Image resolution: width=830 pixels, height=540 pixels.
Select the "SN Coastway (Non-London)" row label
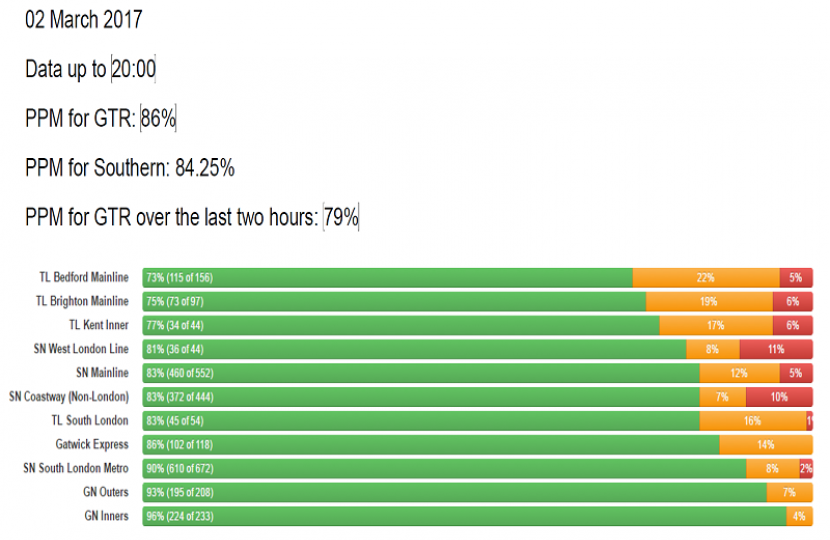pos(69,397)
